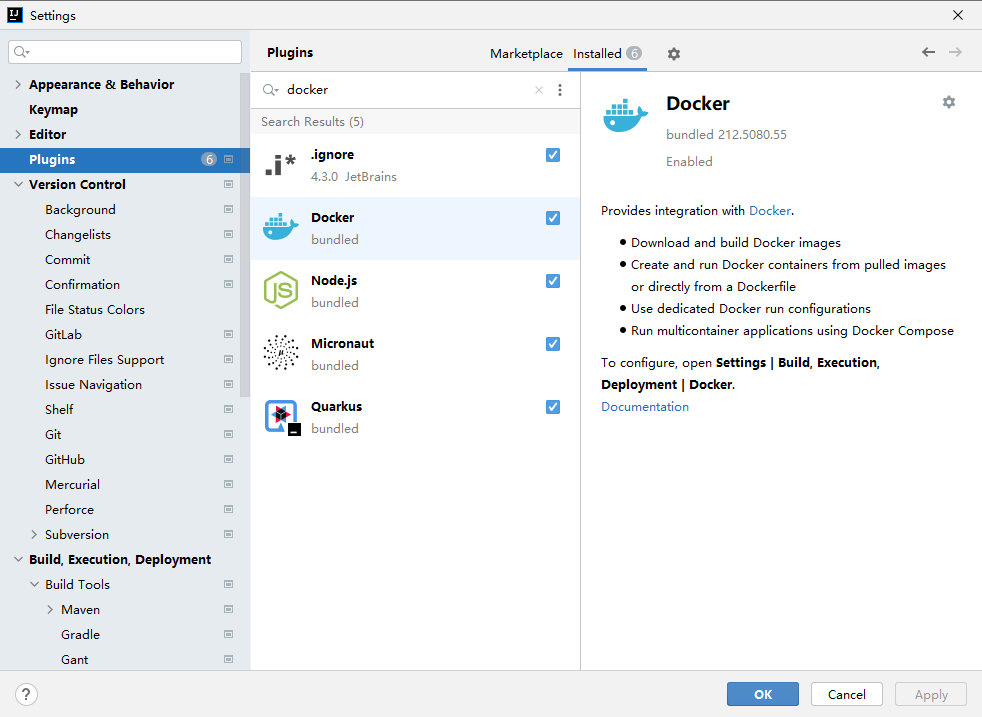982x717 pixels.
Task: Toggle the Micronaut plugin checkbox
Action: click(552, 344)
